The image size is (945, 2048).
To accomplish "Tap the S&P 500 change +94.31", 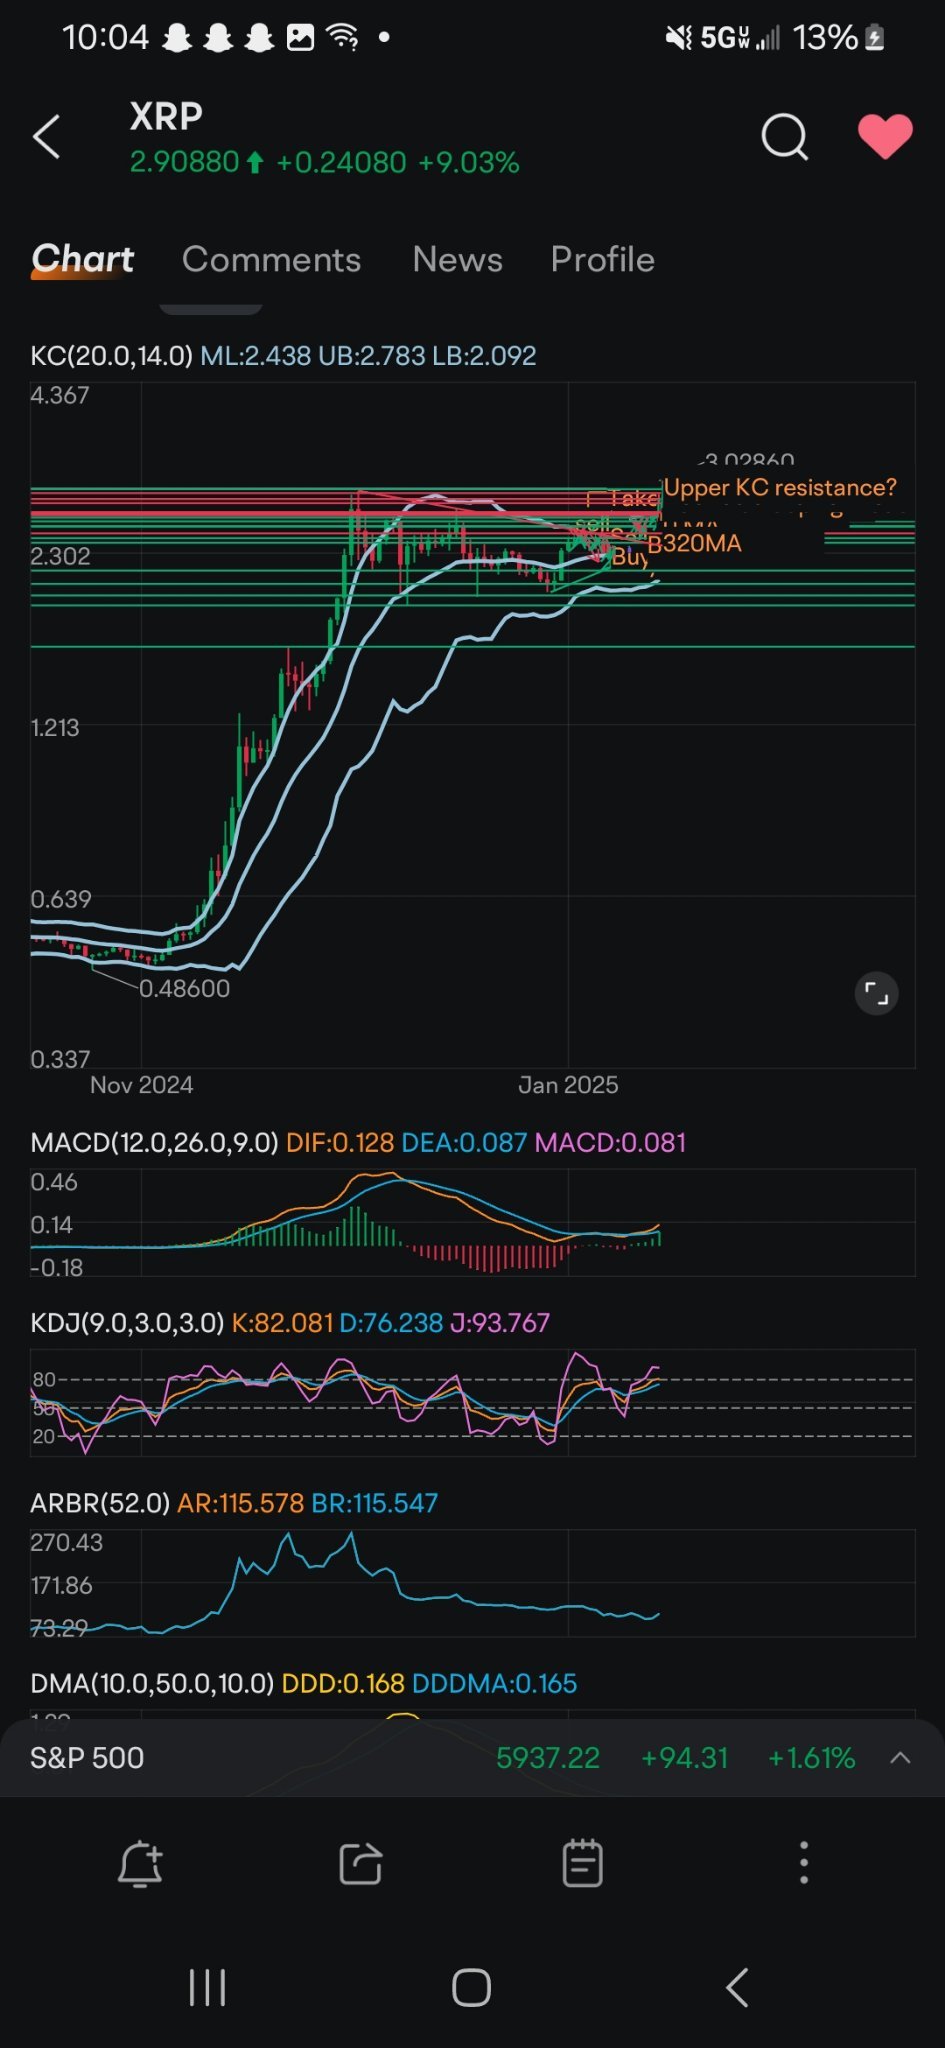I will point(684,1758).
